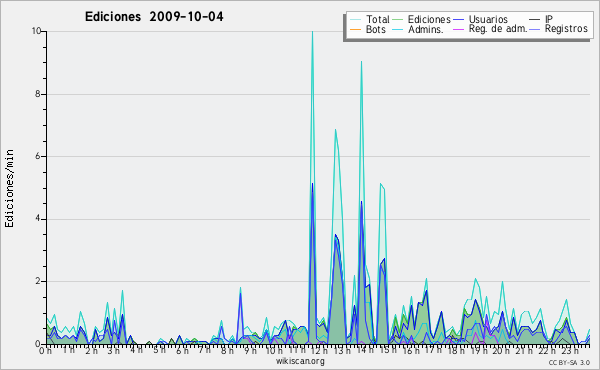The image size is (600, 370).
Task: Click the '6 h' x-axis tick label
Action: click(182, 350)
